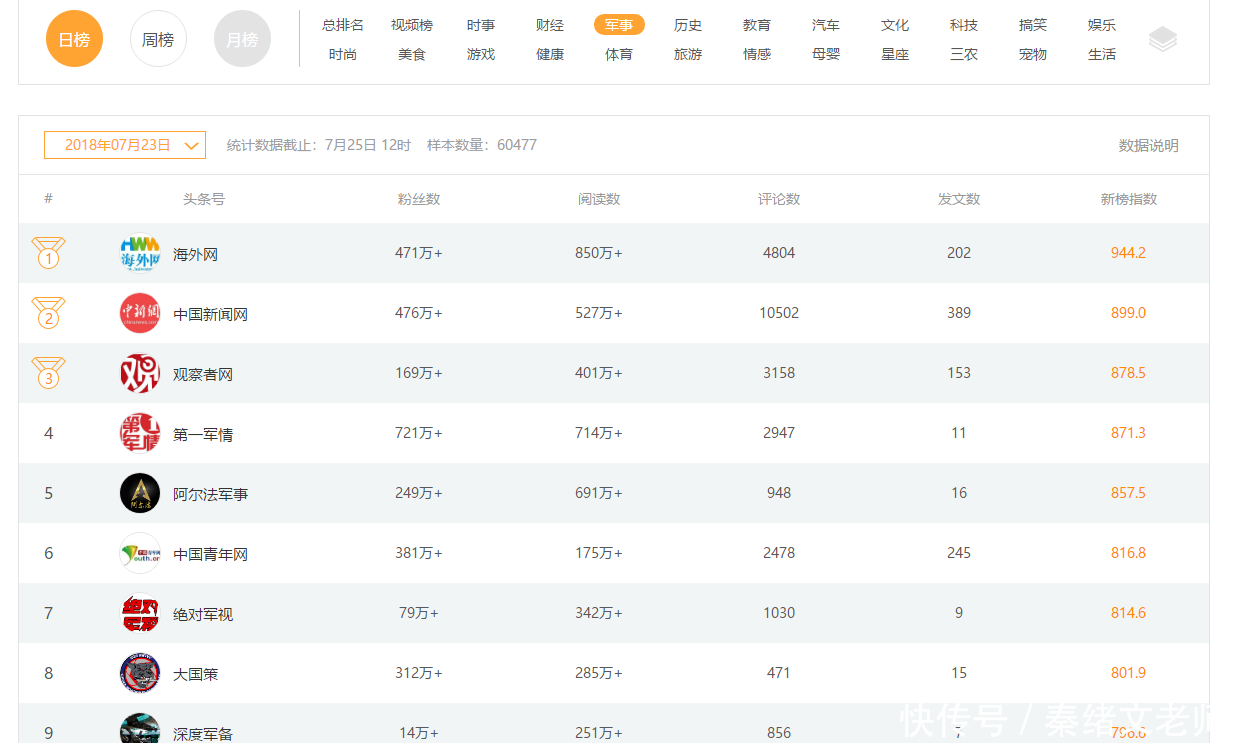Select the 美食 category
The width and height of the screenshot is (1234, 743).
412,54
